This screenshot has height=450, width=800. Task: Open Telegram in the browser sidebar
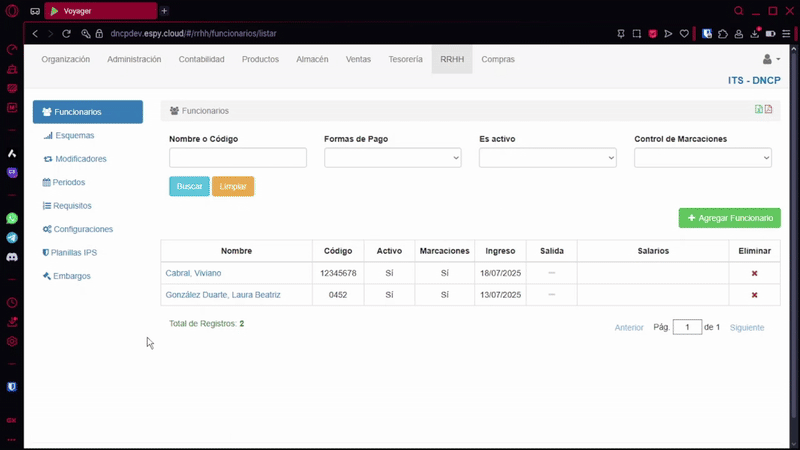click(x=12, y=238)
